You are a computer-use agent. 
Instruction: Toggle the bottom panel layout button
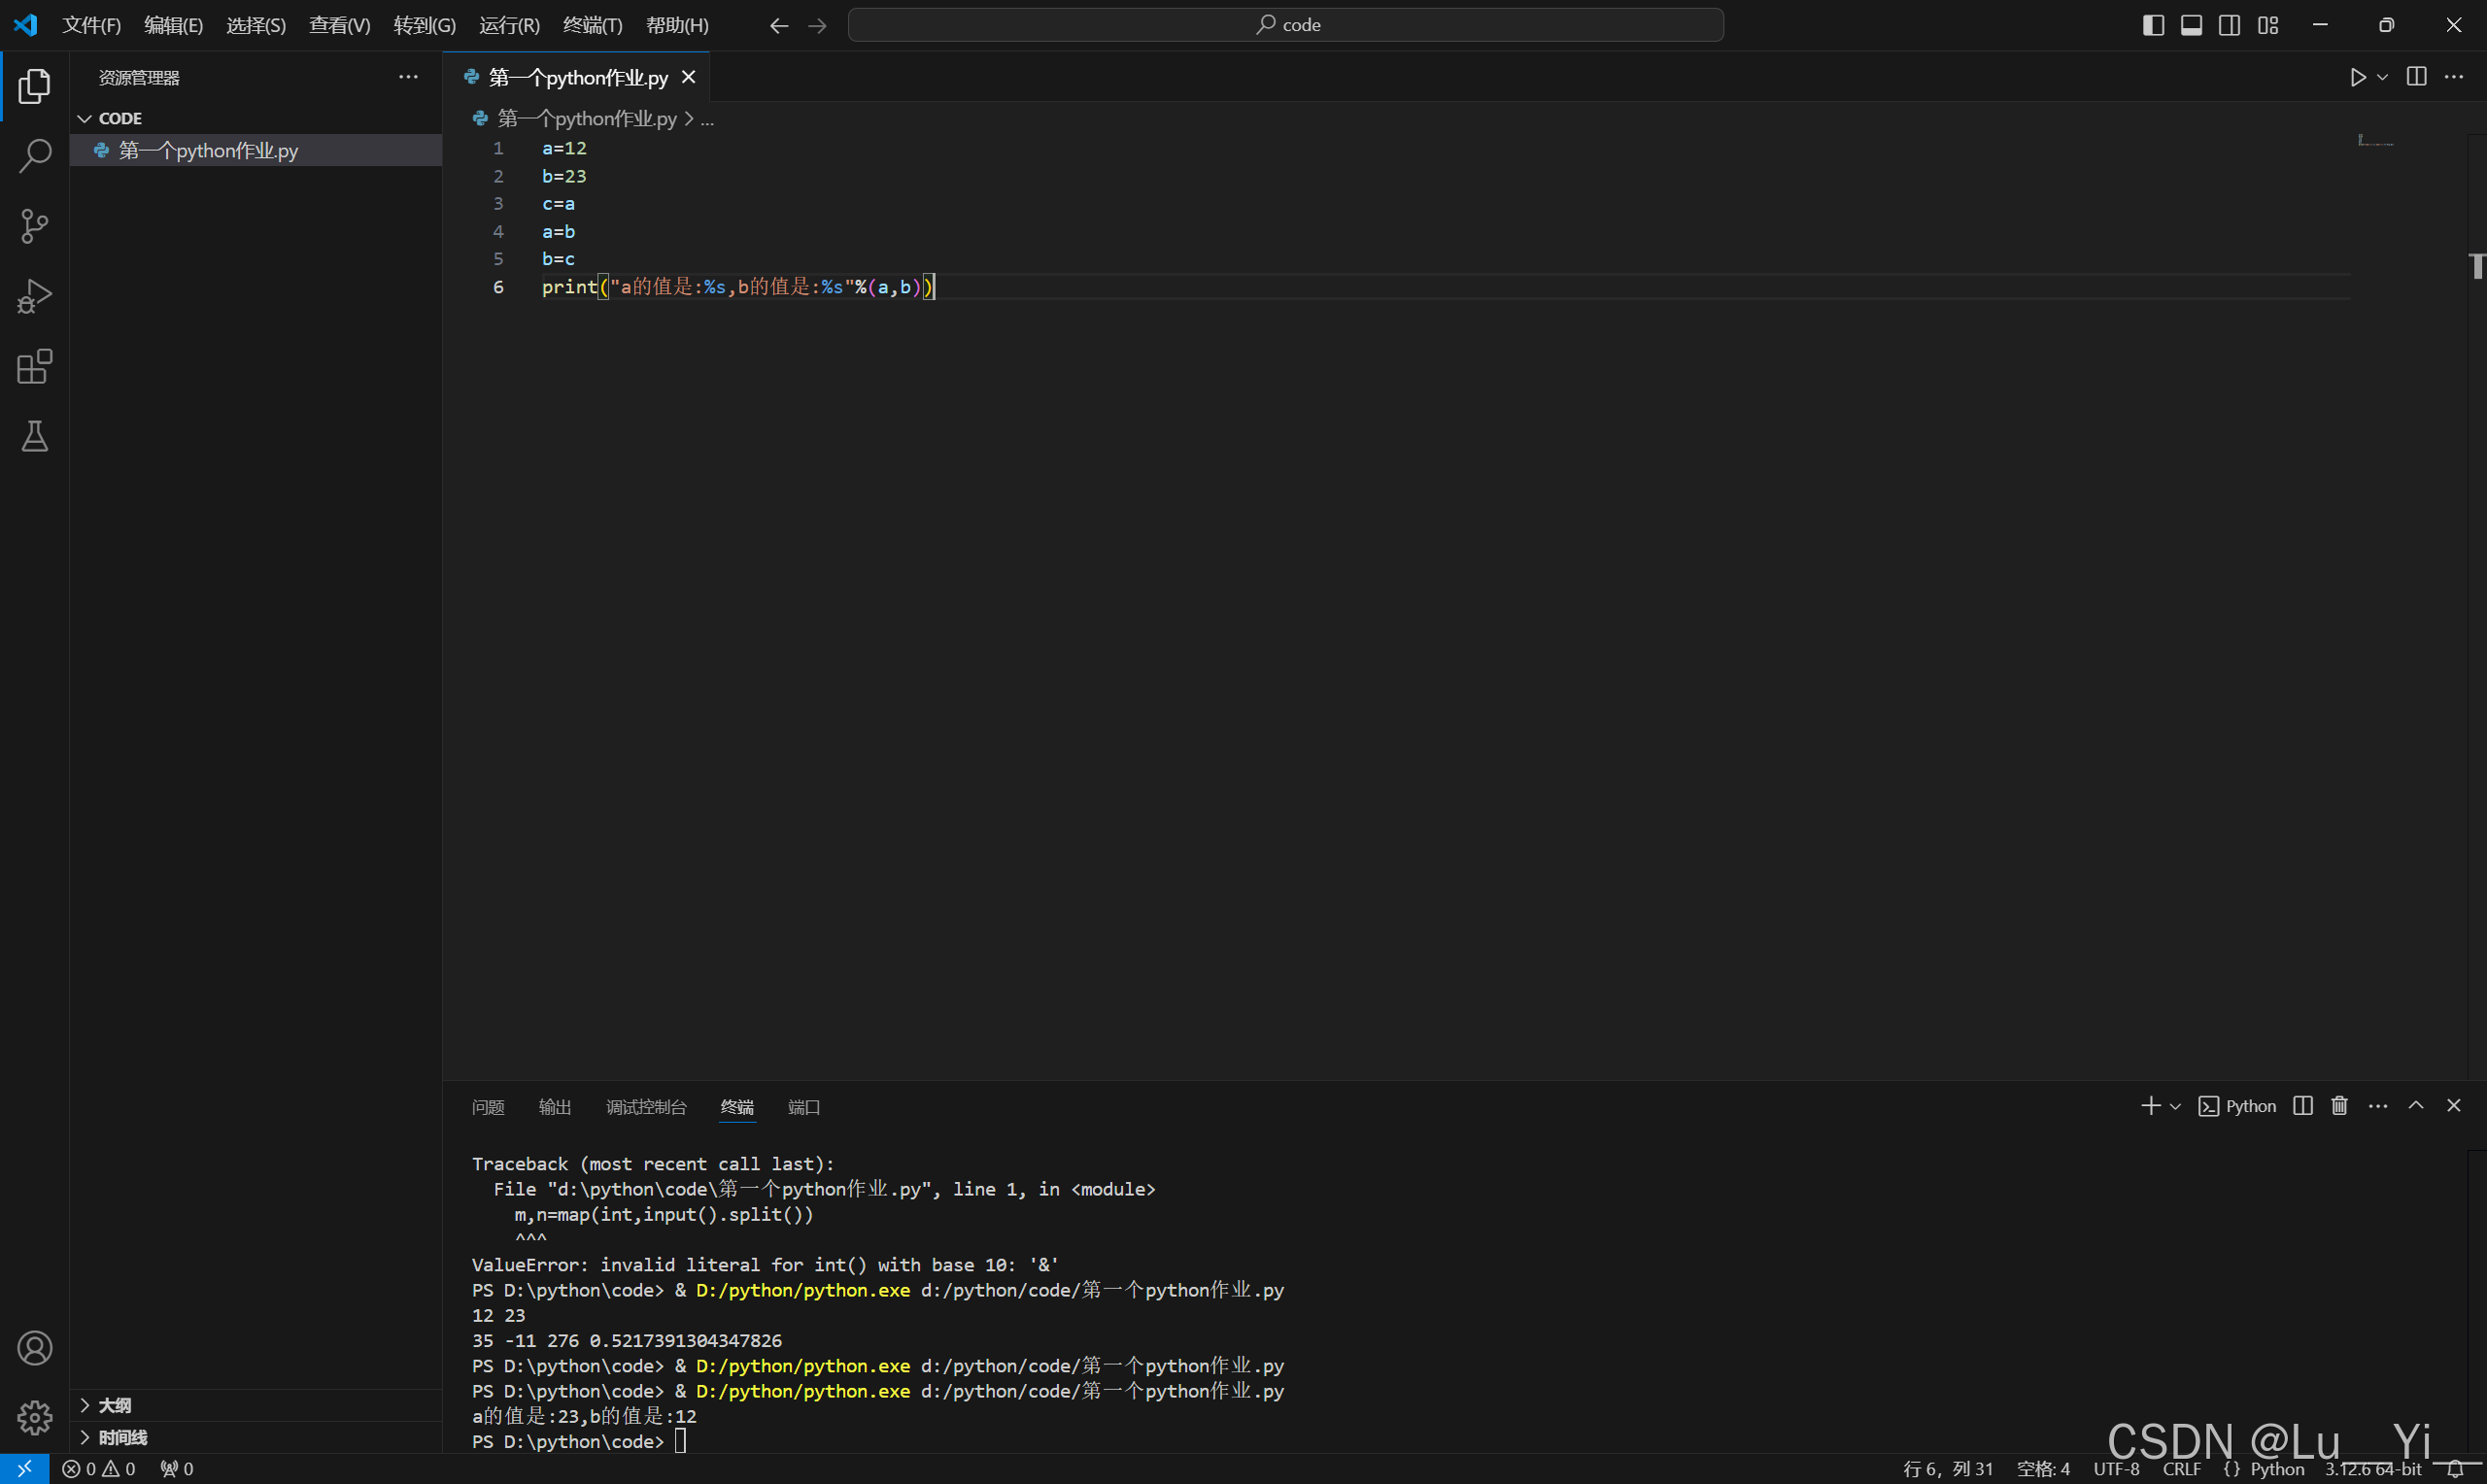click(x=2191, y=25)
